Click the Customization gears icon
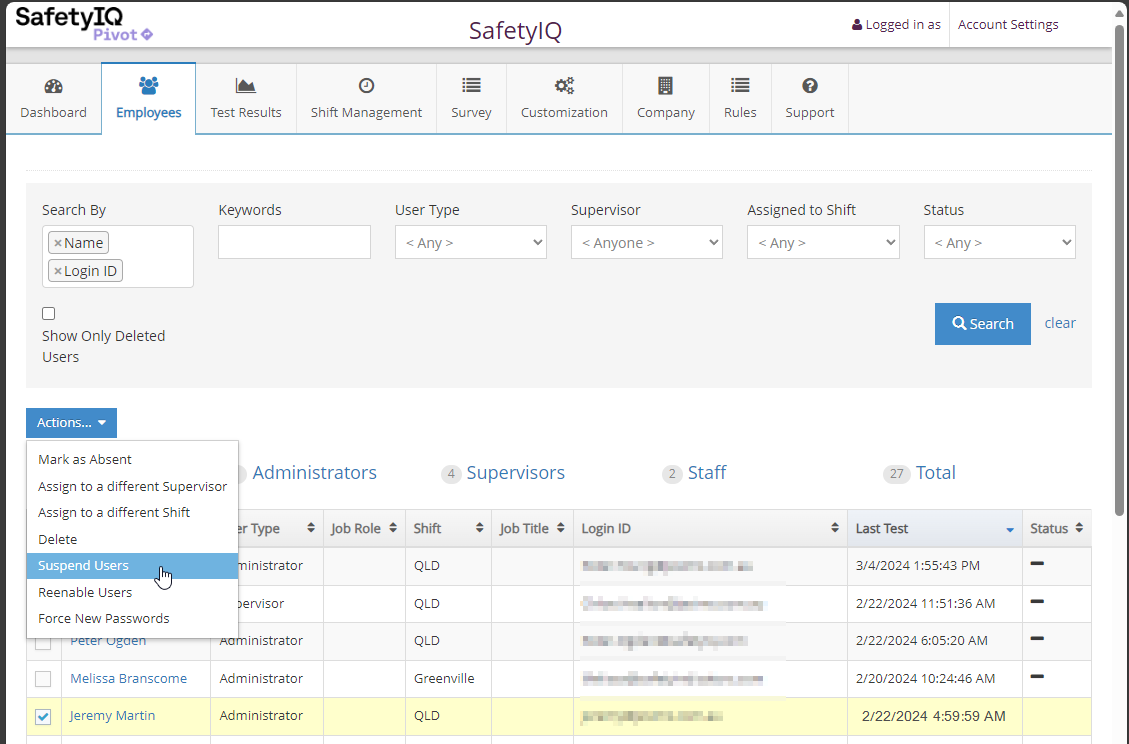This screenshot has width=1129, height=744. click(x=564, y=86)
